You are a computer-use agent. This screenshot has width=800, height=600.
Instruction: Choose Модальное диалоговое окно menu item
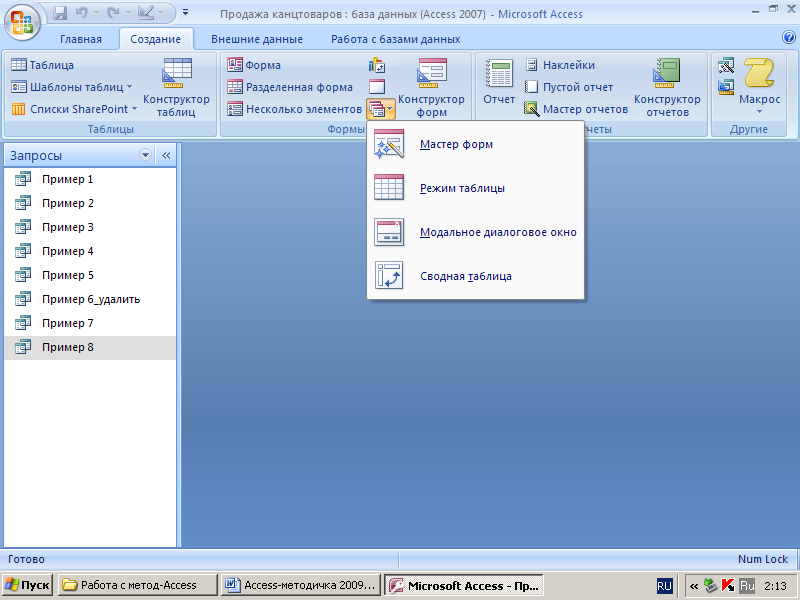(x=476, y=232)
